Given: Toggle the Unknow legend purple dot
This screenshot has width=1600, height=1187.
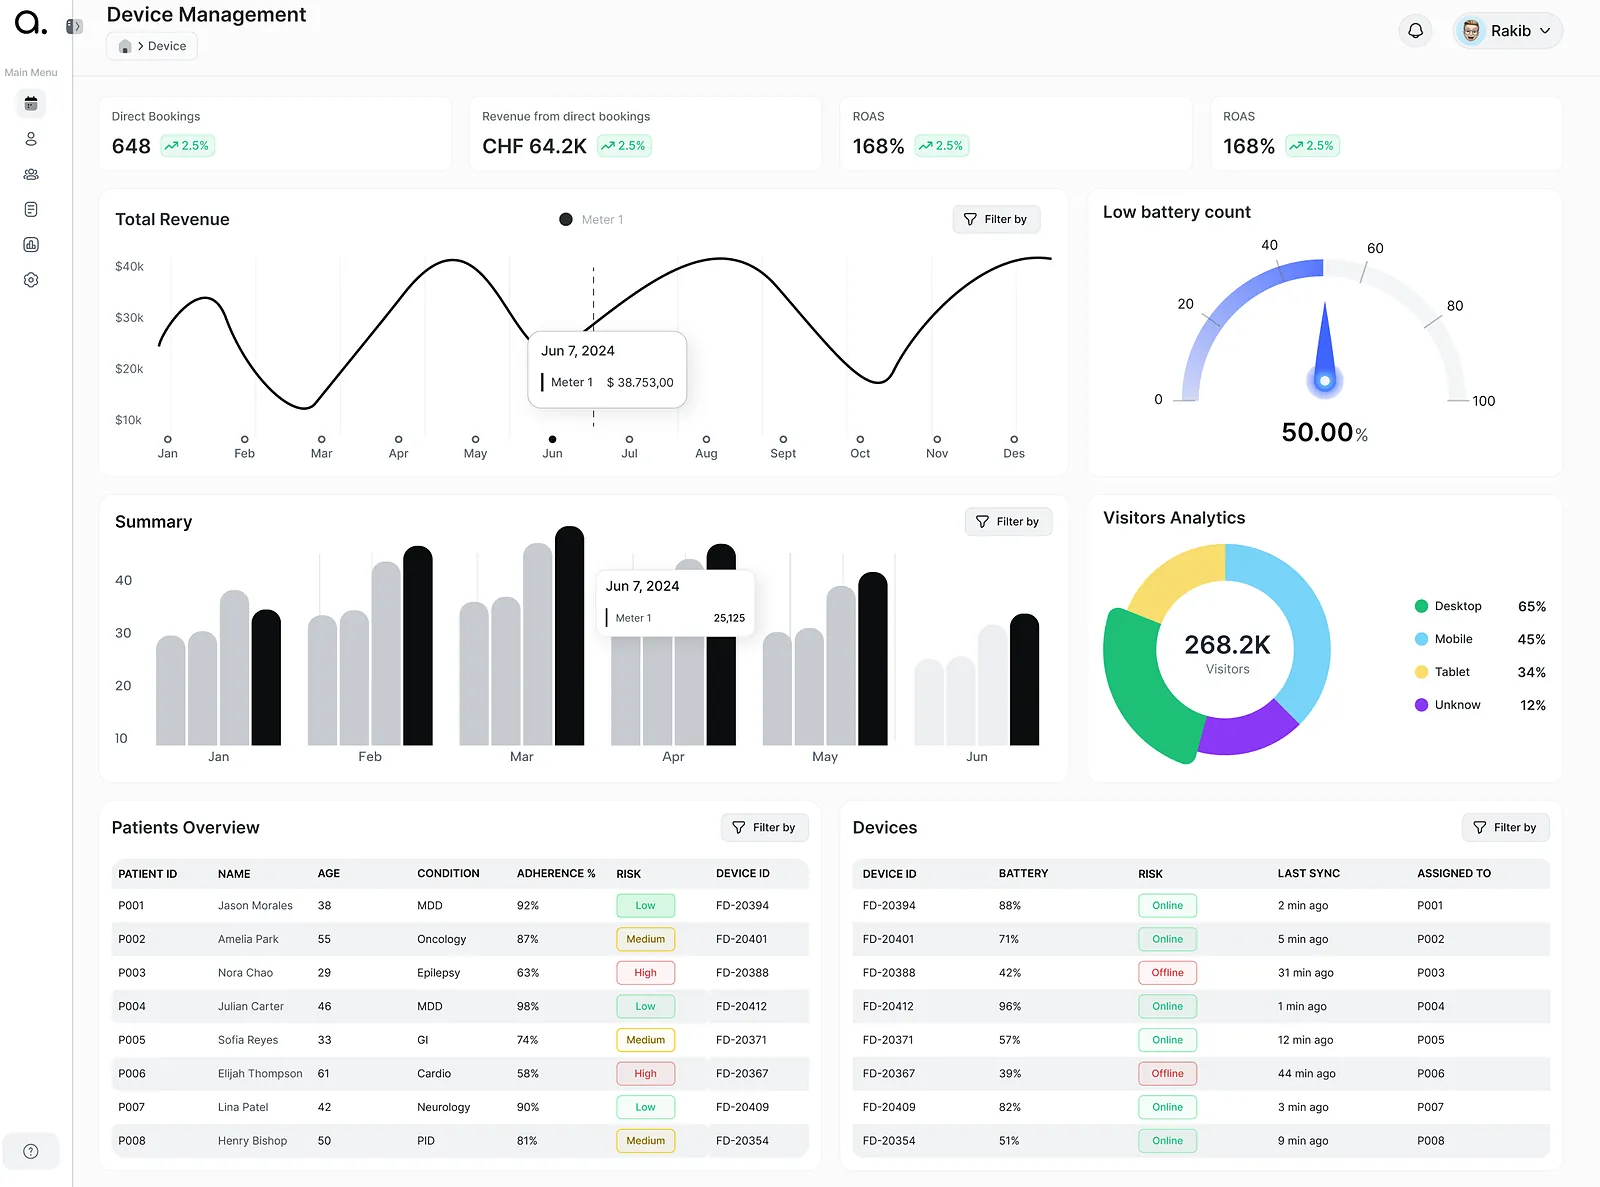Looking at the screenshot, I should 1421,705.
